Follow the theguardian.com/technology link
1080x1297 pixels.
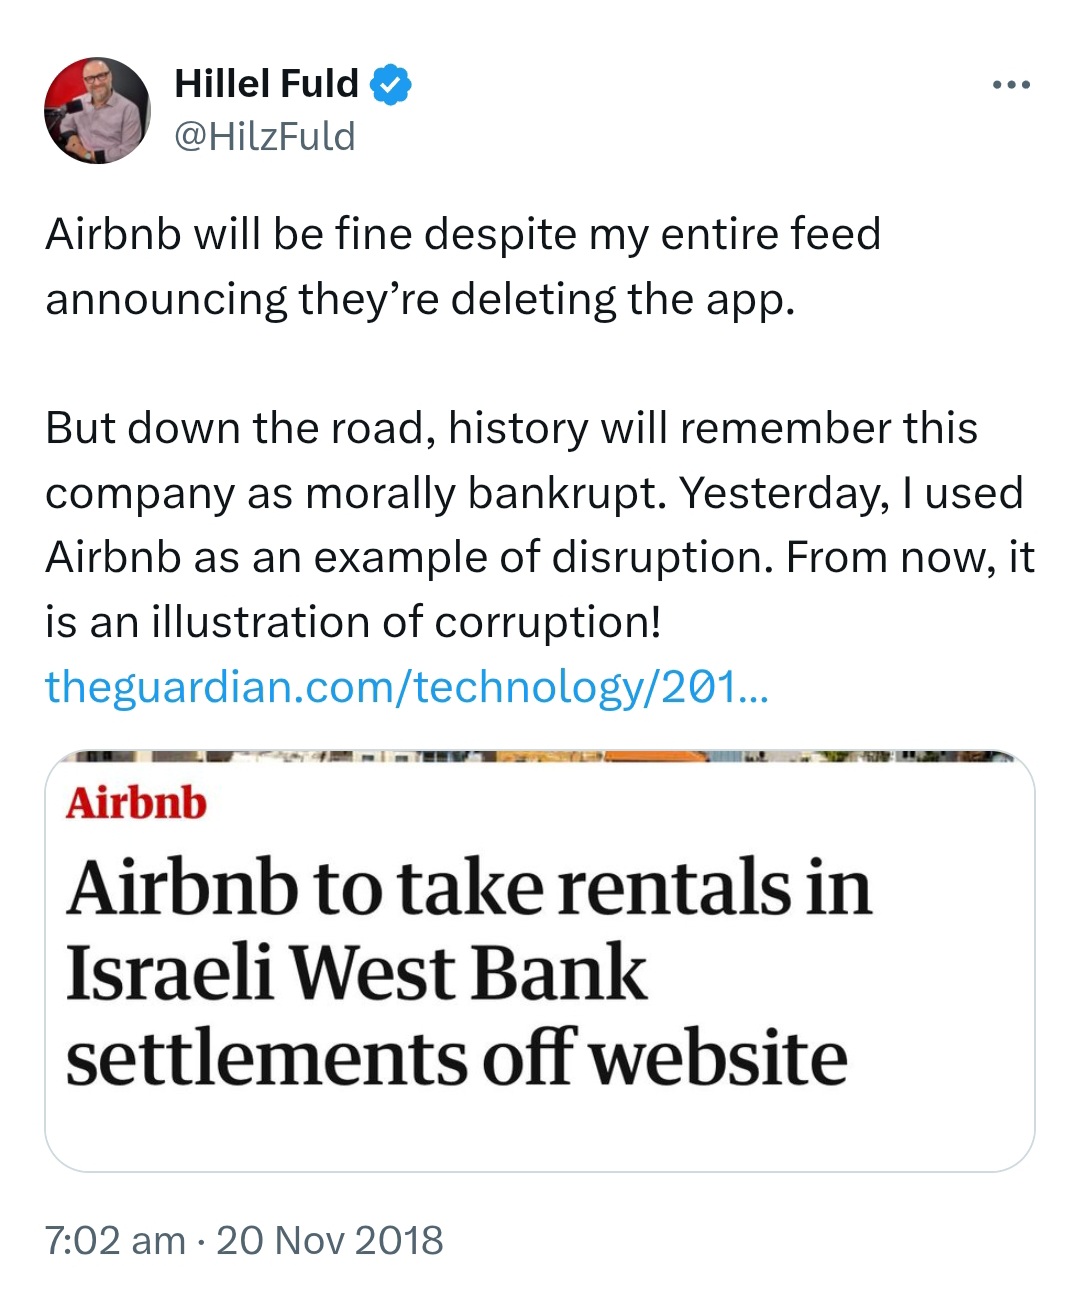pos(407,687)
